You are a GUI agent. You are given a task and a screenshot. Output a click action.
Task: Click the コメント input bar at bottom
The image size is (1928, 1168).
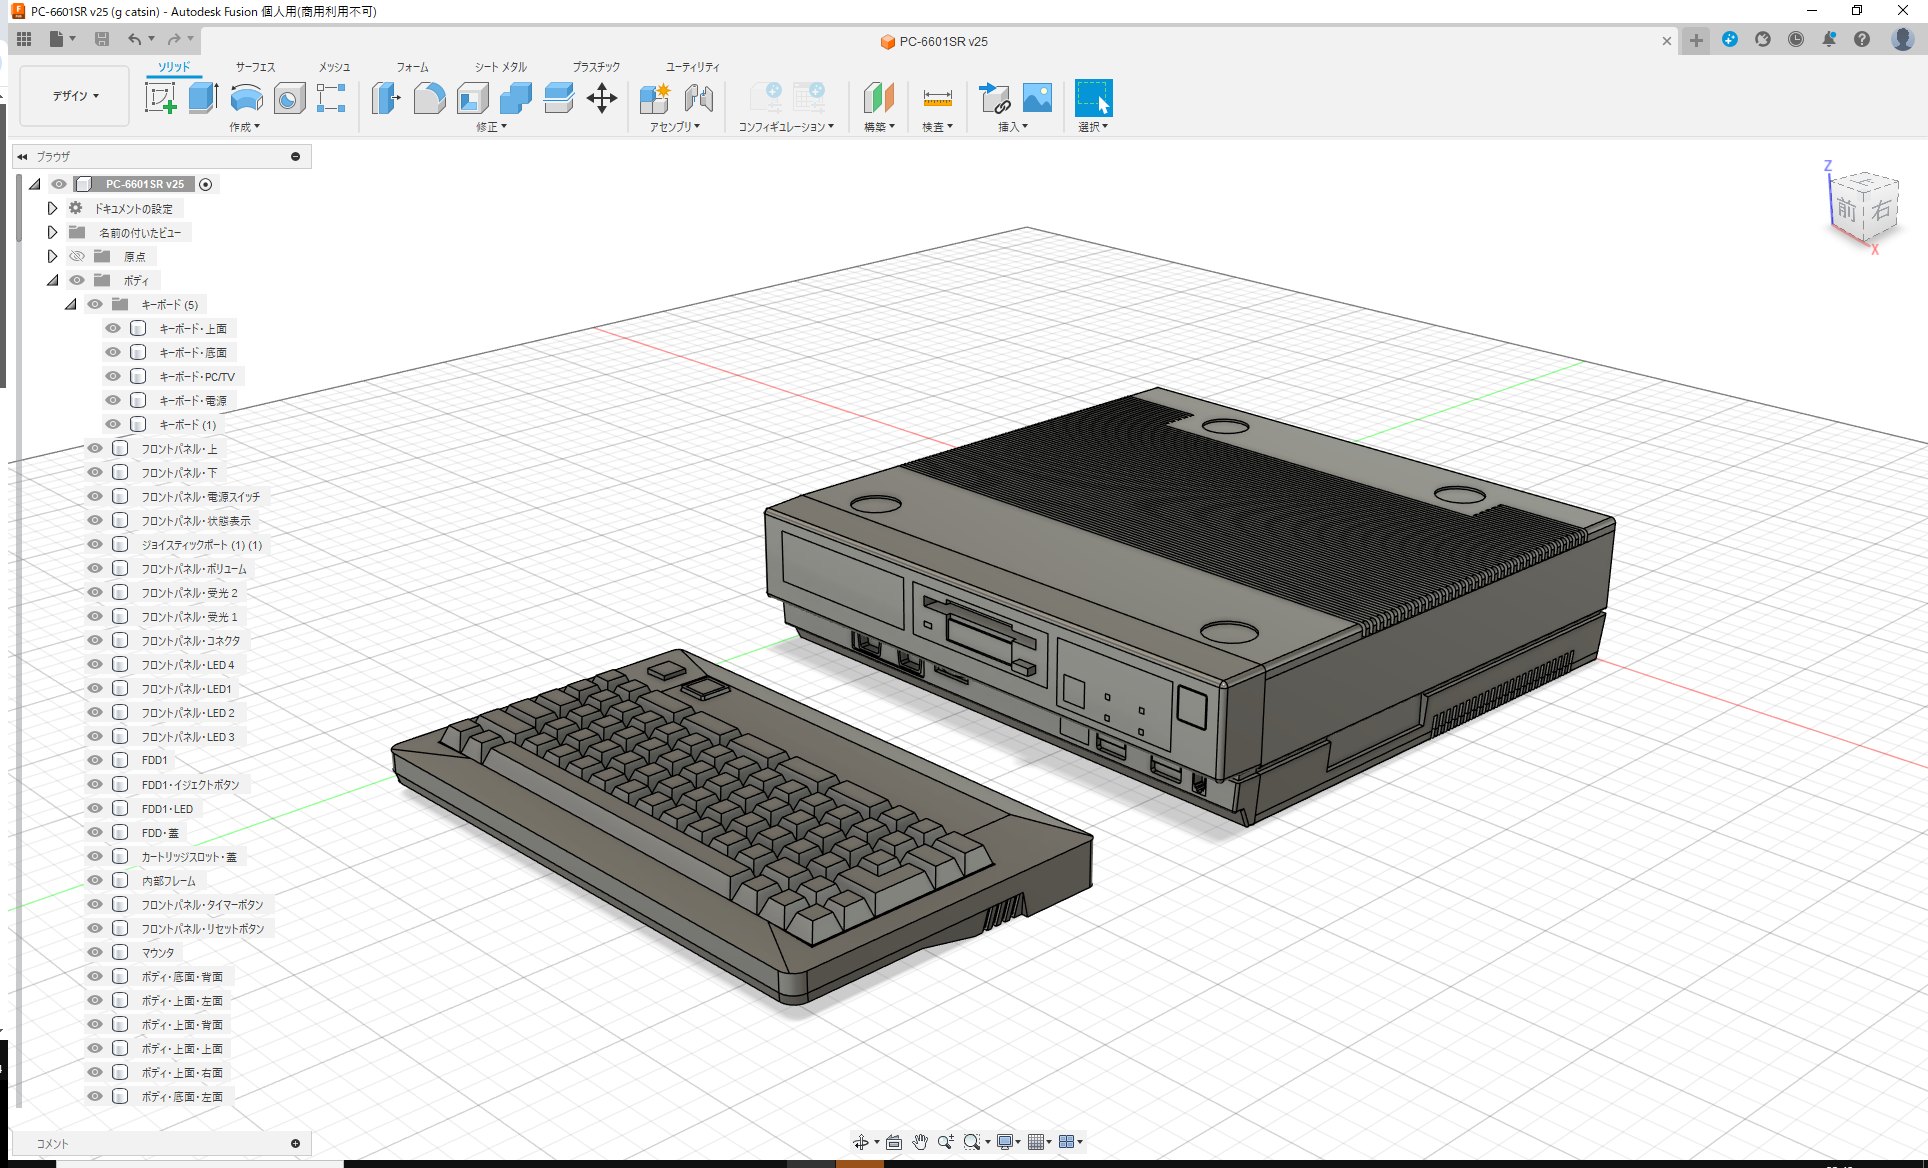coord(160,1143)
